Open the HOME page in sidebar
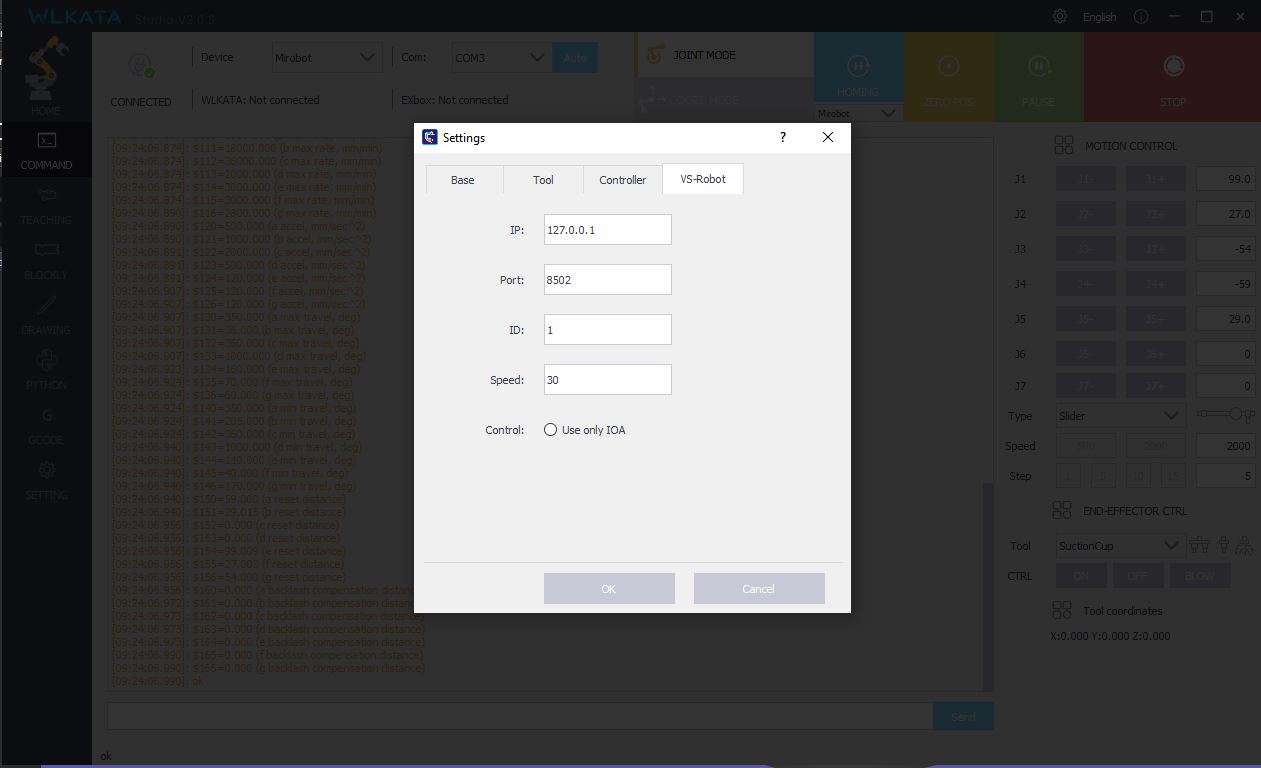This screenshot has height=768, width=1261. (x=46, y=77)
